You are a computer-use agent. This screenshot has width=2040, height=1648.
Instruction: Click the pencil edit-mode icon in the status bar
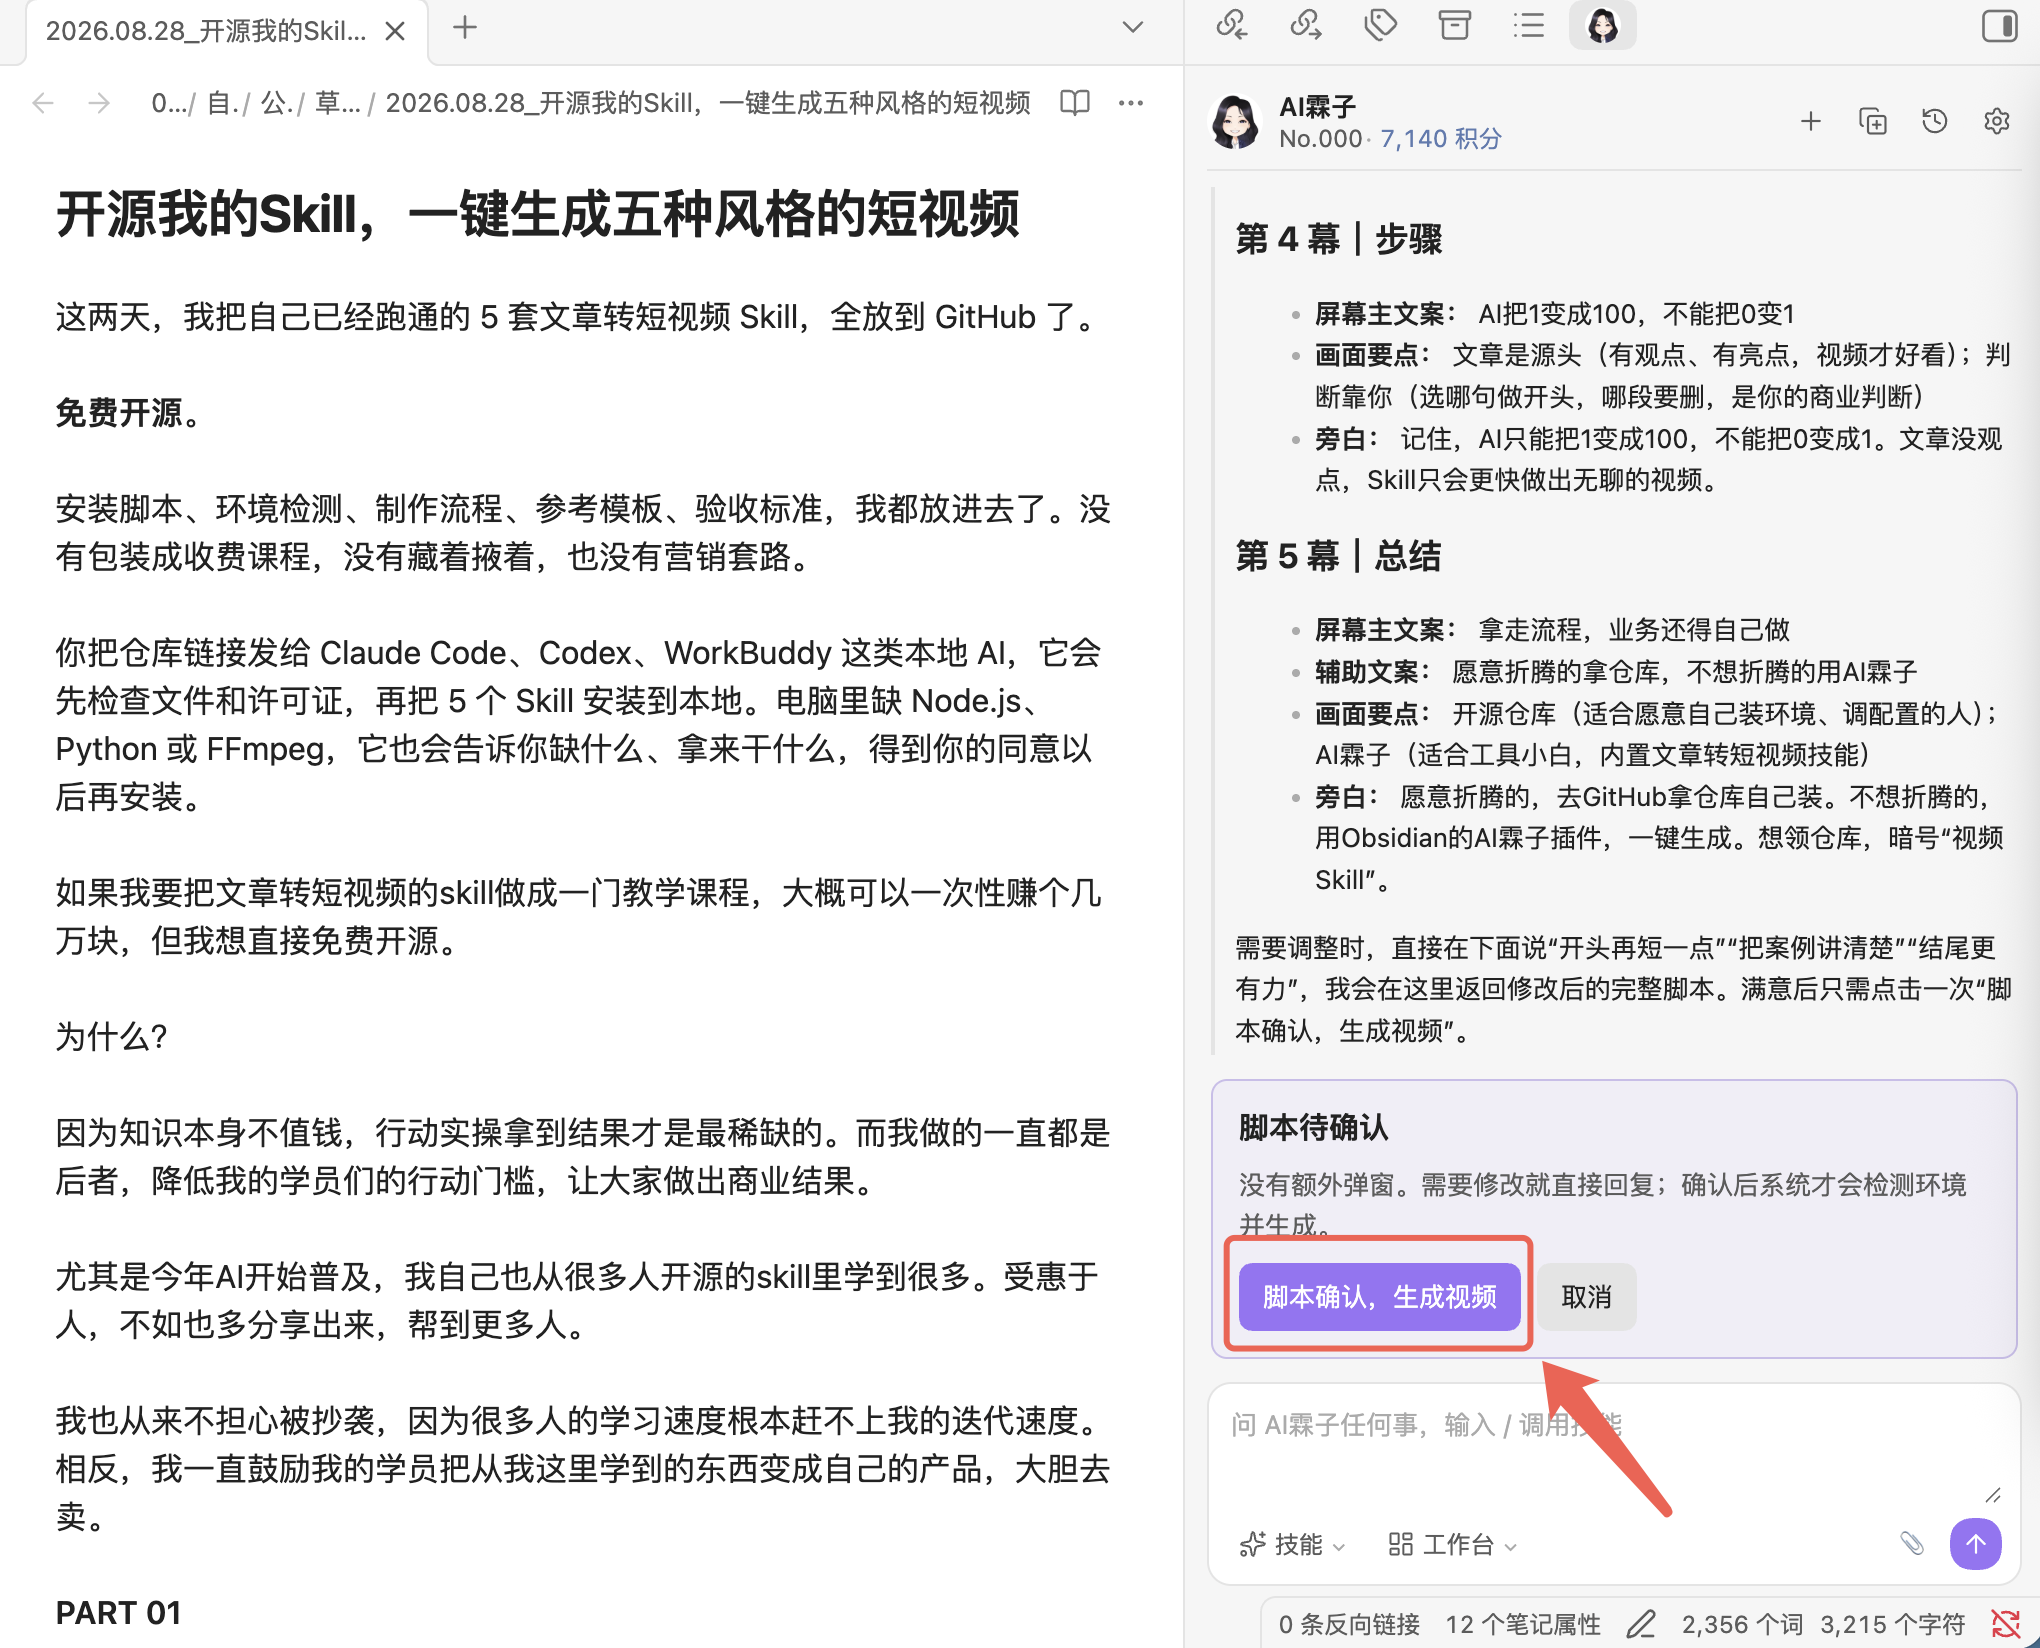click(x=1641, y=1624)
